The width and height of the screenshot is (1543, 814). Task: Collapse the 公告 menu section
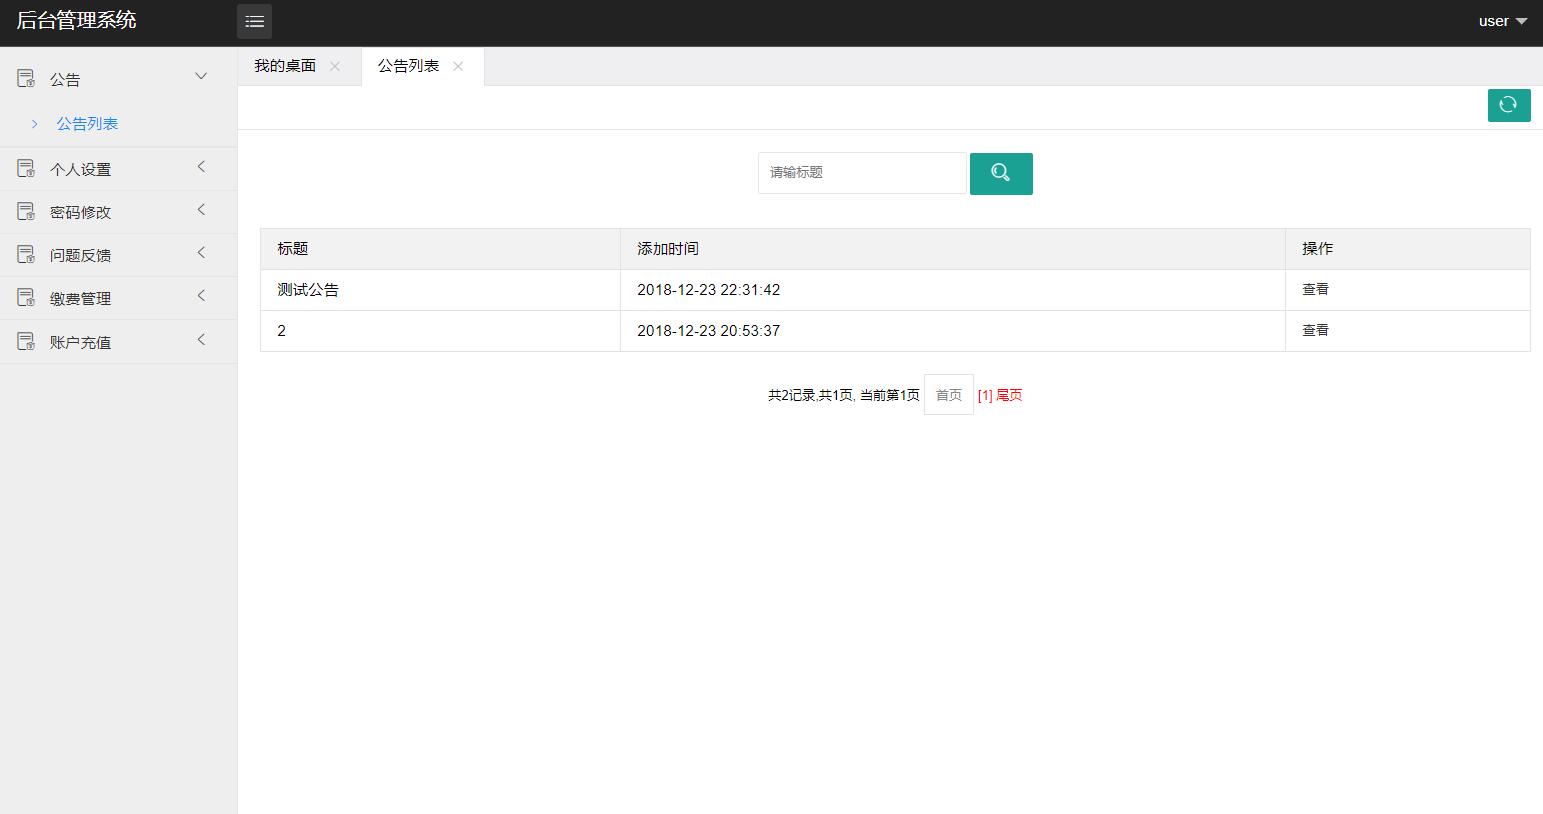pos(201,76)
